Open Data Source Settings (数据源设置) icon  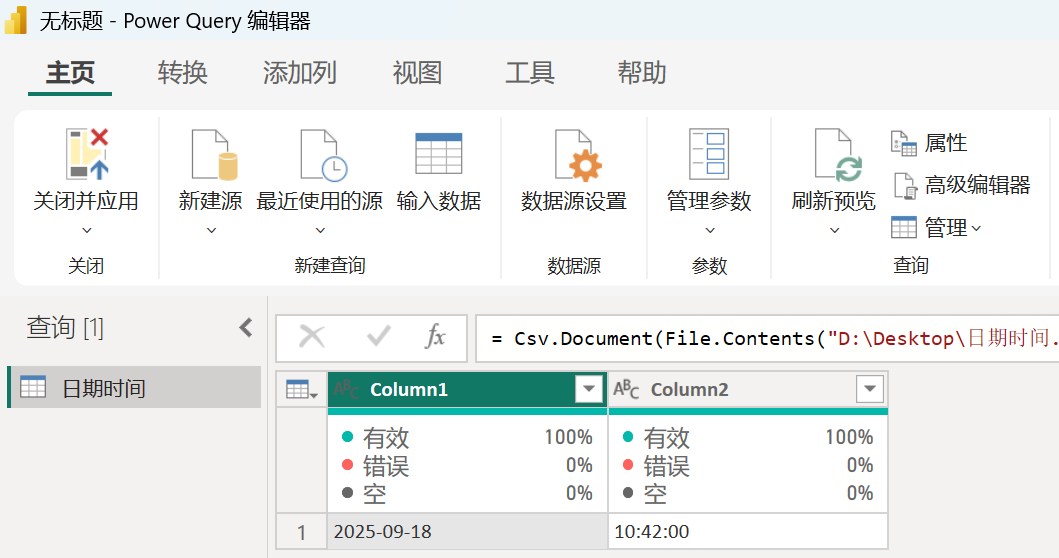[577, 155]
